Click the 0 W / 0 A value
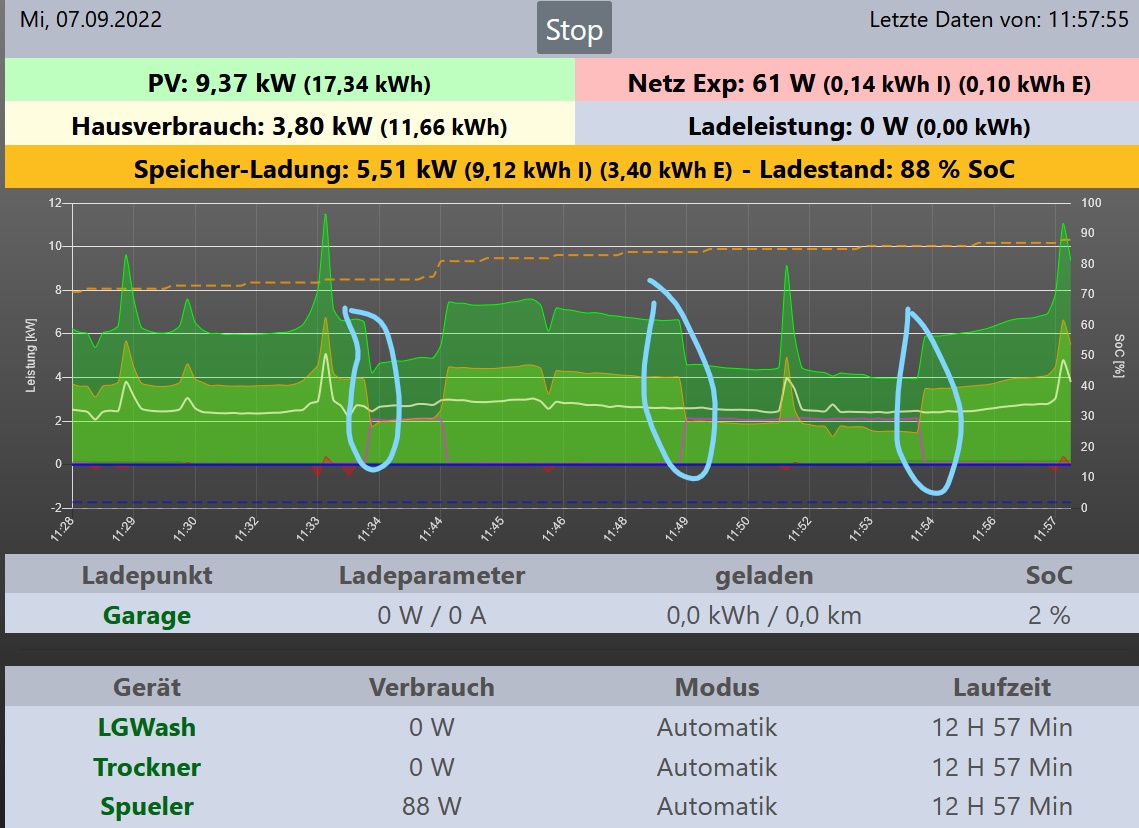 (x=431, y=615)
